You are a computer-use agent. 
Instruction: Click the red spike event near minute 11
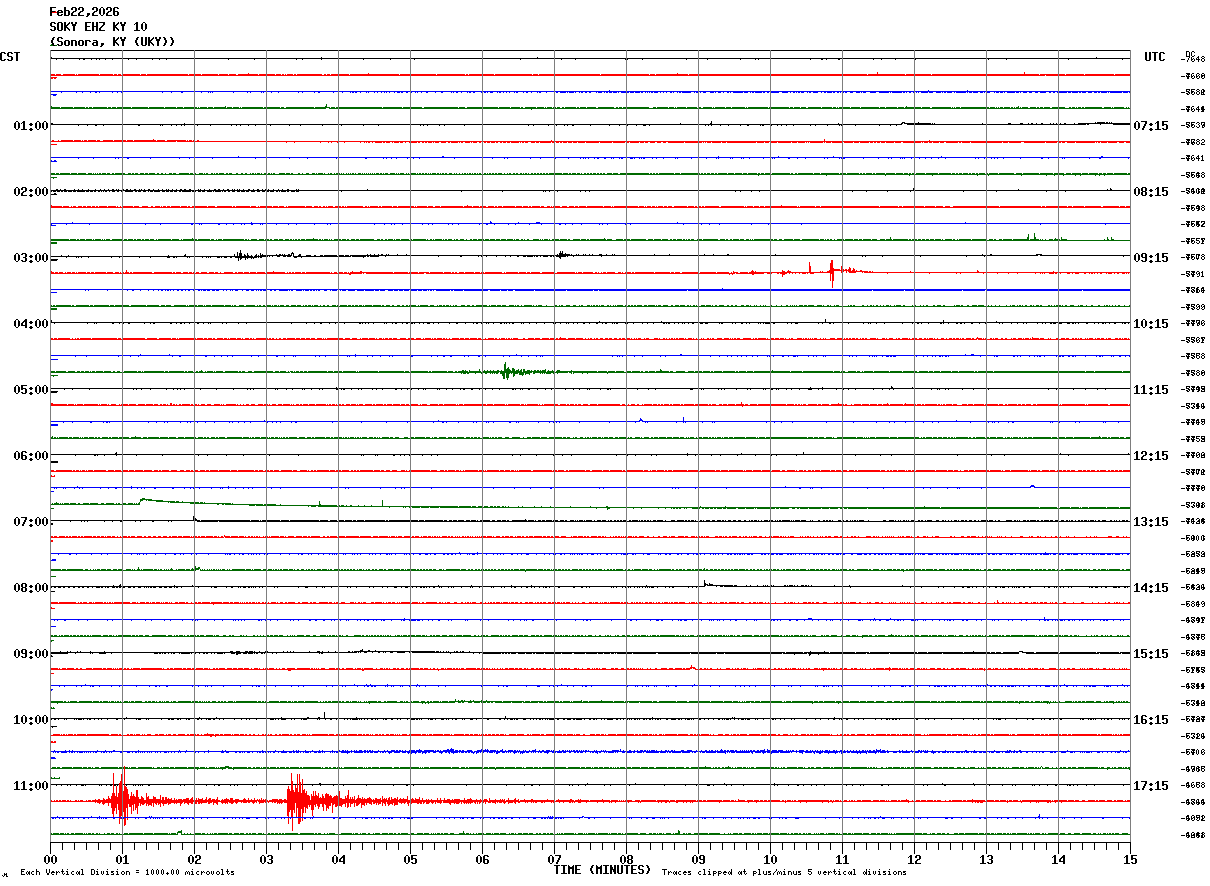coord(831,272)
